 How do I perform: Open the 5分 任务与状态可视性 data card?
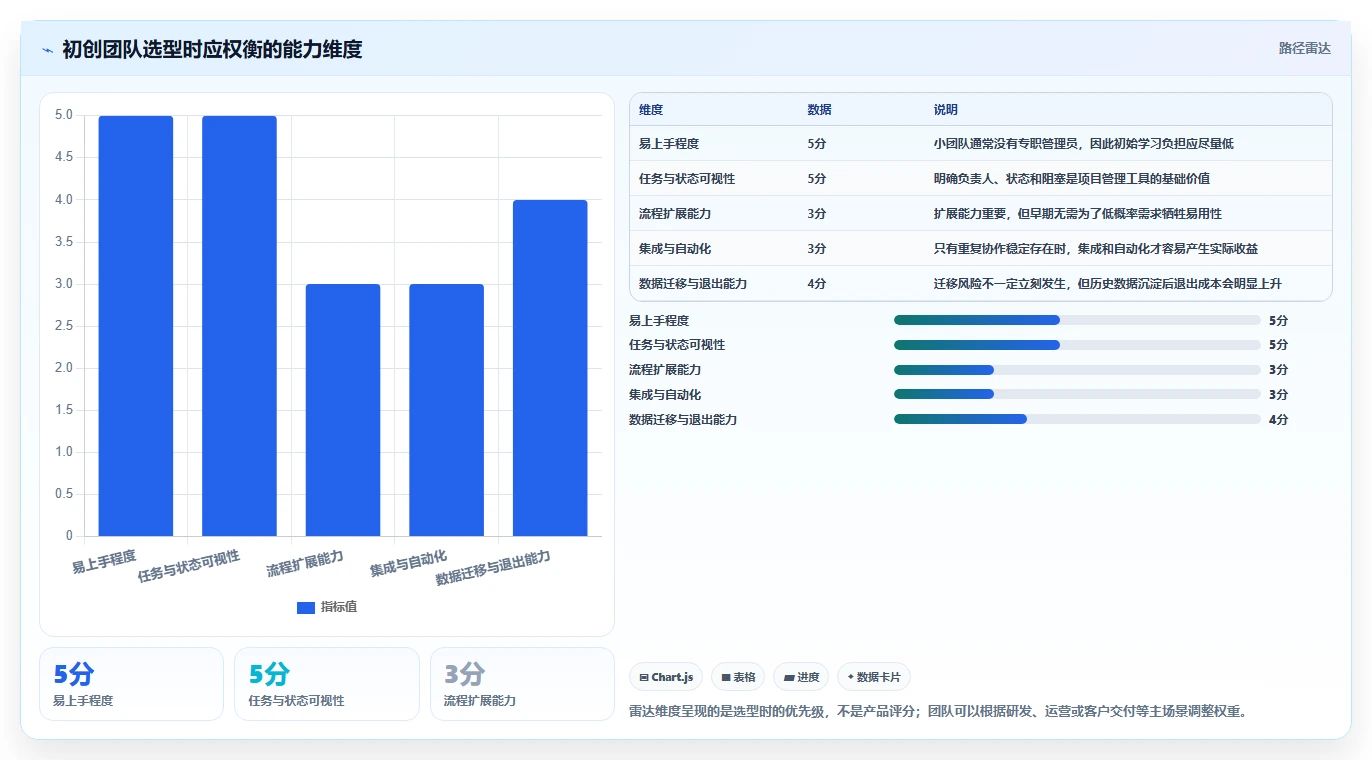(327, 684)
